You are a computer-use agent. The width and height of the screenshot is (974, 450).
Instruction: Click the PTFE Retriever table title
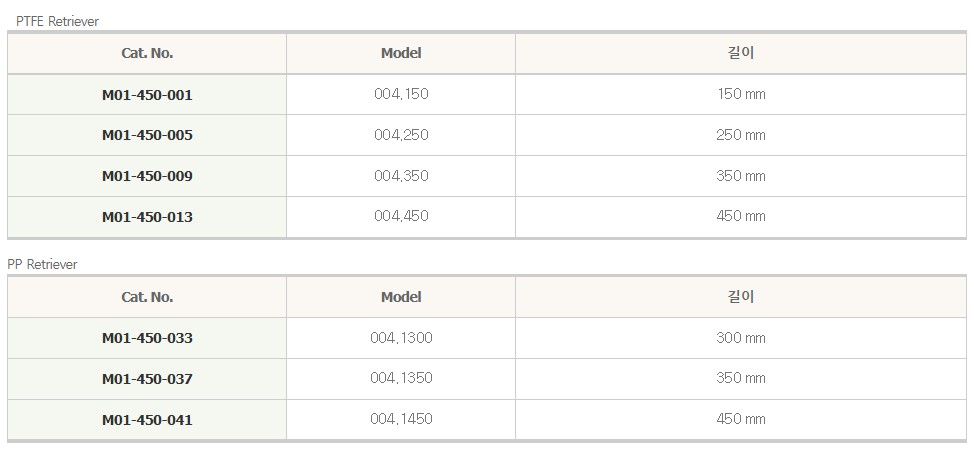(x=57, y=21)
